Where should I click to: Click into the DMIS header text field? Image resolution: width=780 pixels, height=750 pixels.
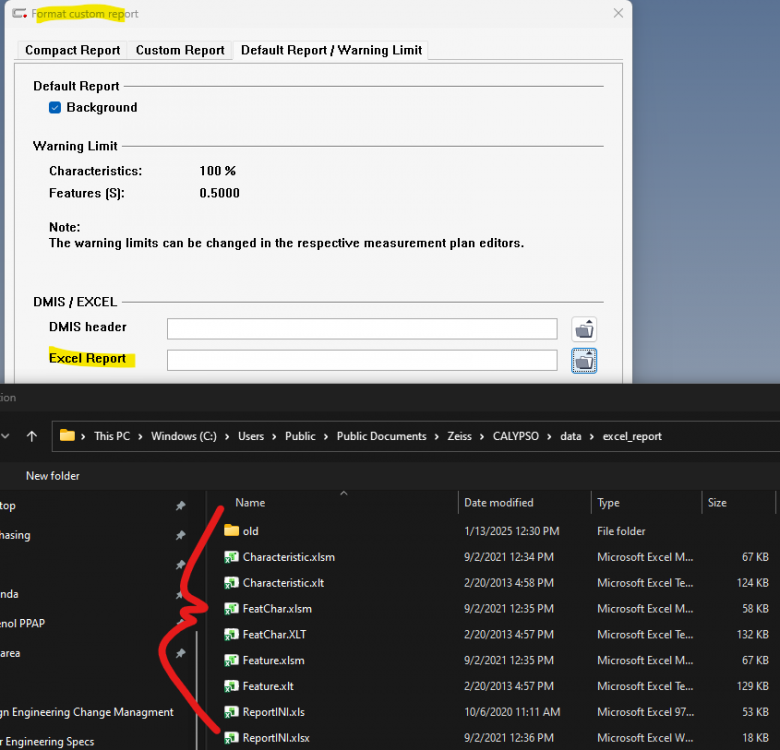361,329
